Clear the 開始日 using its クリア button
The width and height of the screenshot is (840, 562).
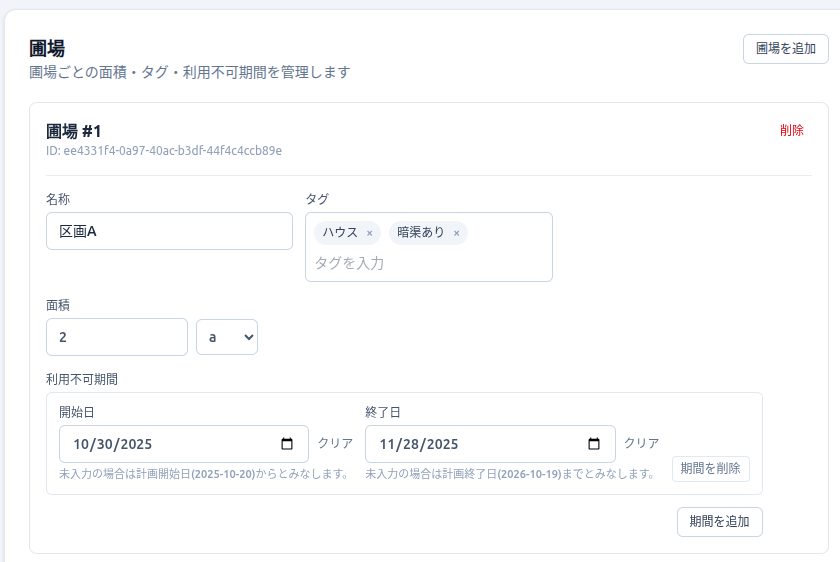pyautogui.click(x=335, y=443)
